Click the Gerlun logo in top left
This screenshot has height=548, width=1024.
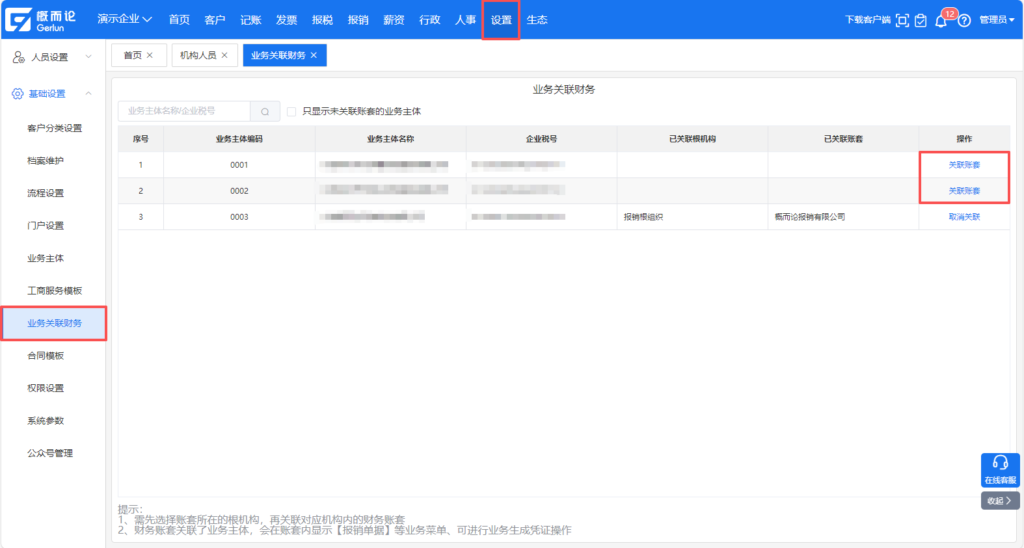(45, 20)
